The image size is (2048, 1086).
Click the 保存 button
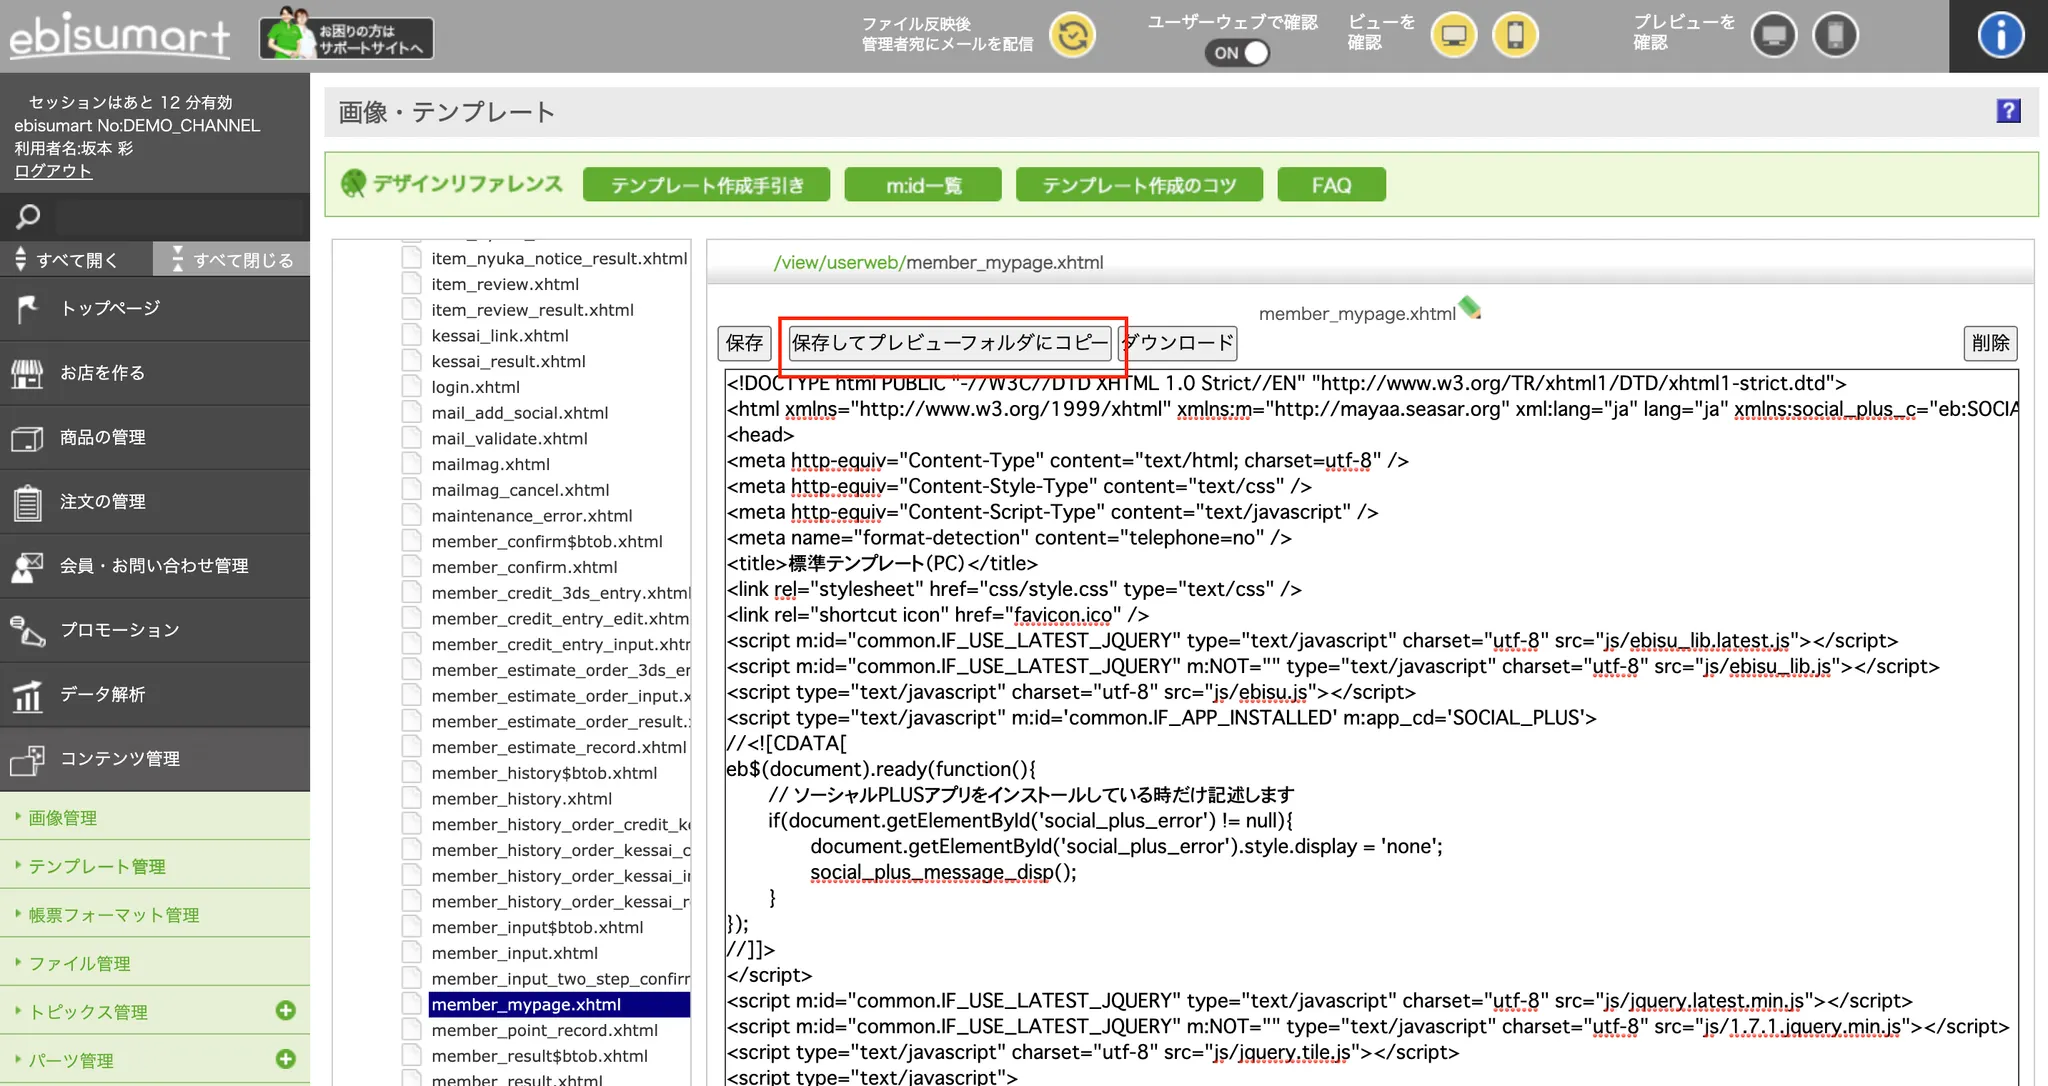tap(744, 343)
